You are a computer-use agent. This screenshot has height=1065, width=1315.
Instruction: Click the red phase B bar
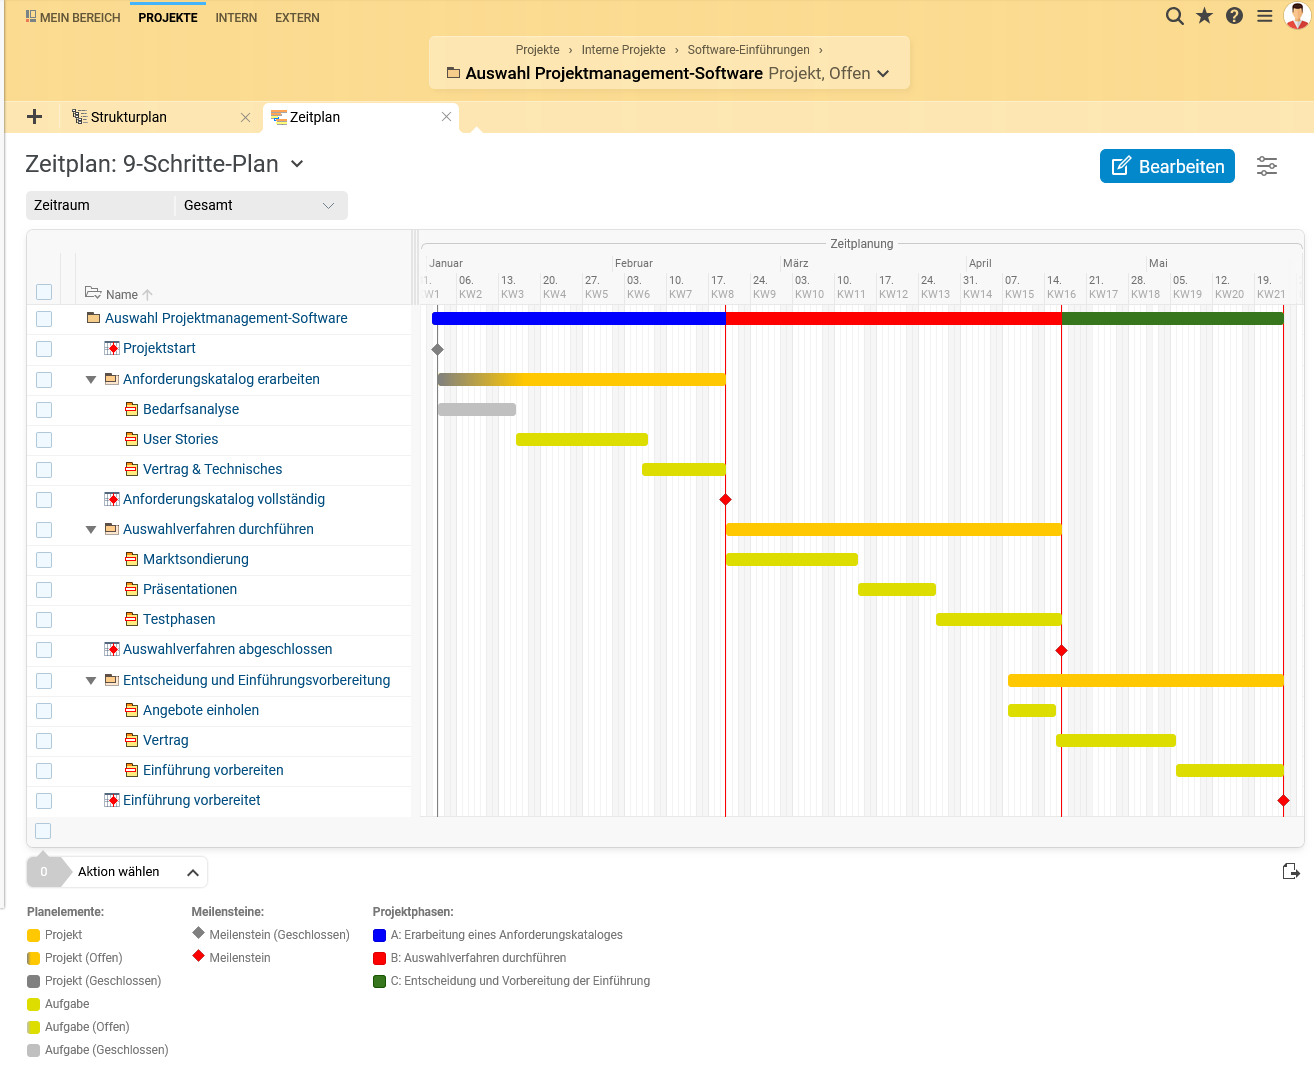[893, 319]
